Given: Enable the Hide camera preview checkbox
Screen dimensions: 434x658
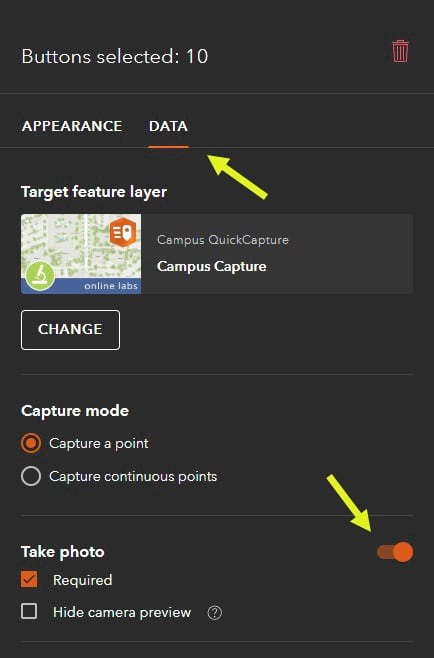Looking at the screenshot, I should click(x=29, y=611).
